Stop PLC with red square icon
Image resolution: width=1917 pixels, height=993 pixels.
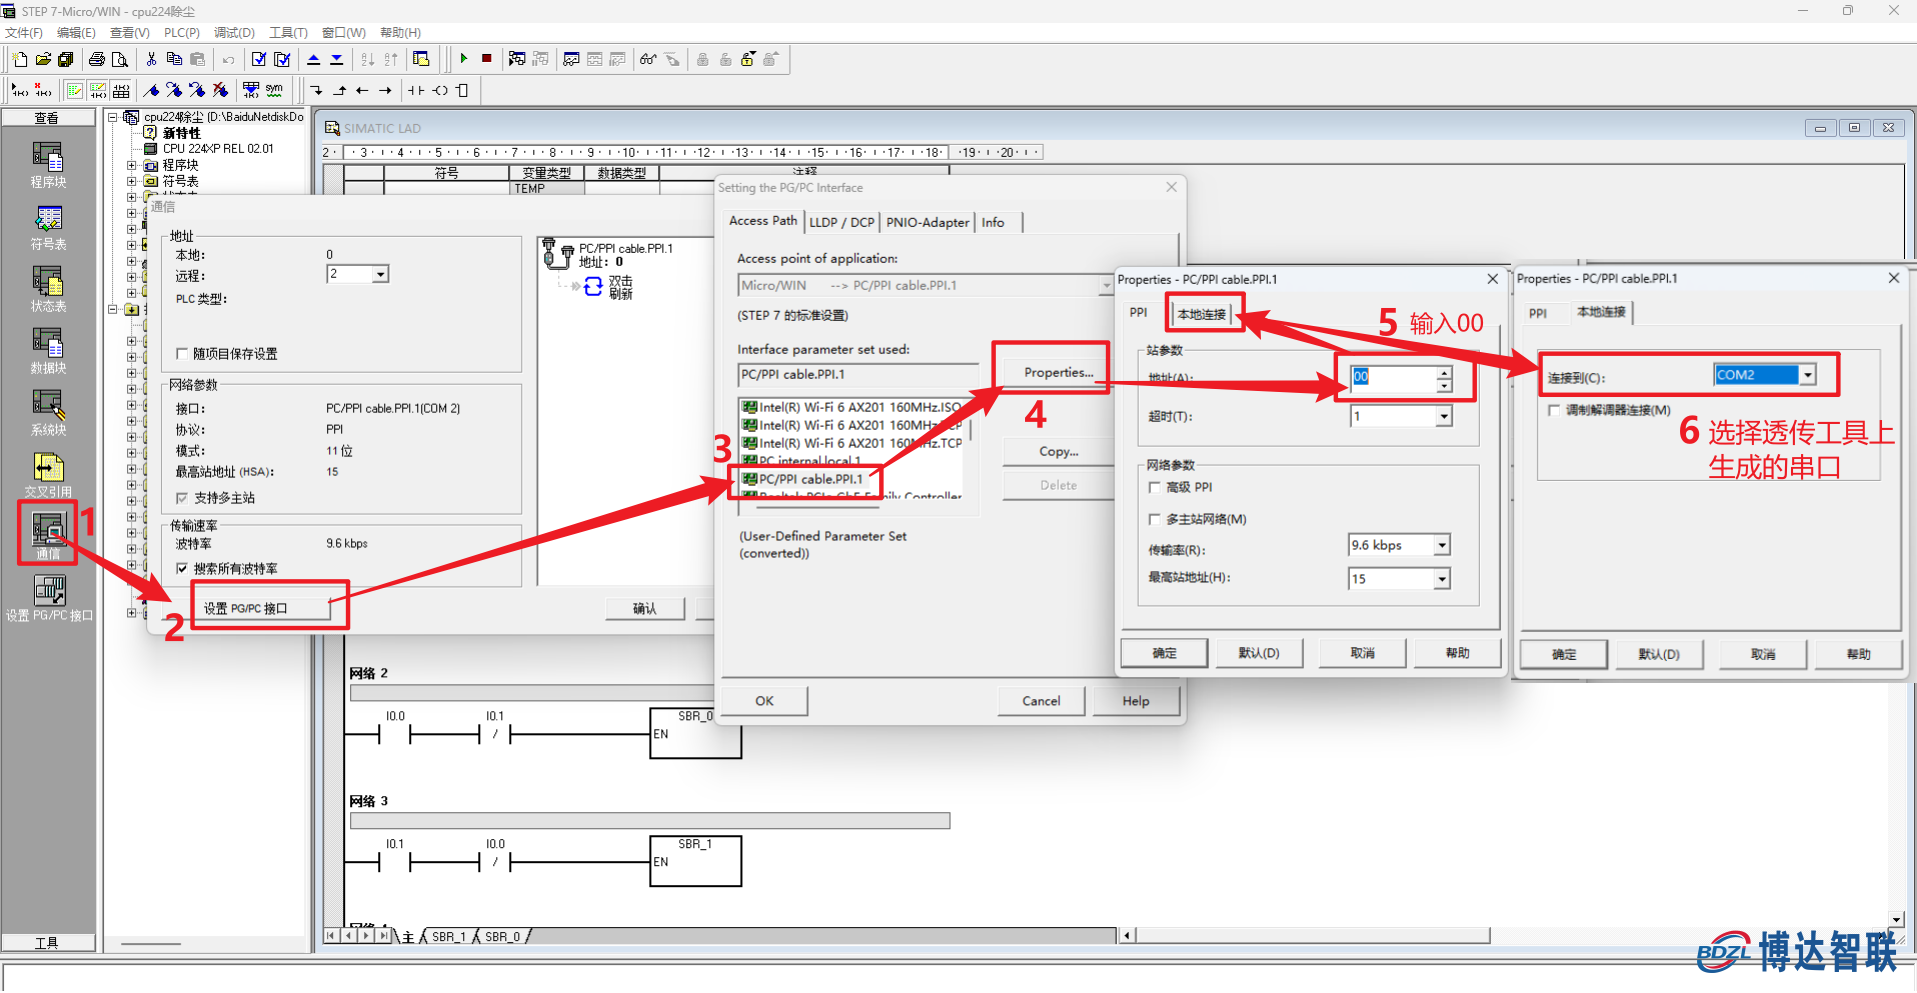pos(487,59)
